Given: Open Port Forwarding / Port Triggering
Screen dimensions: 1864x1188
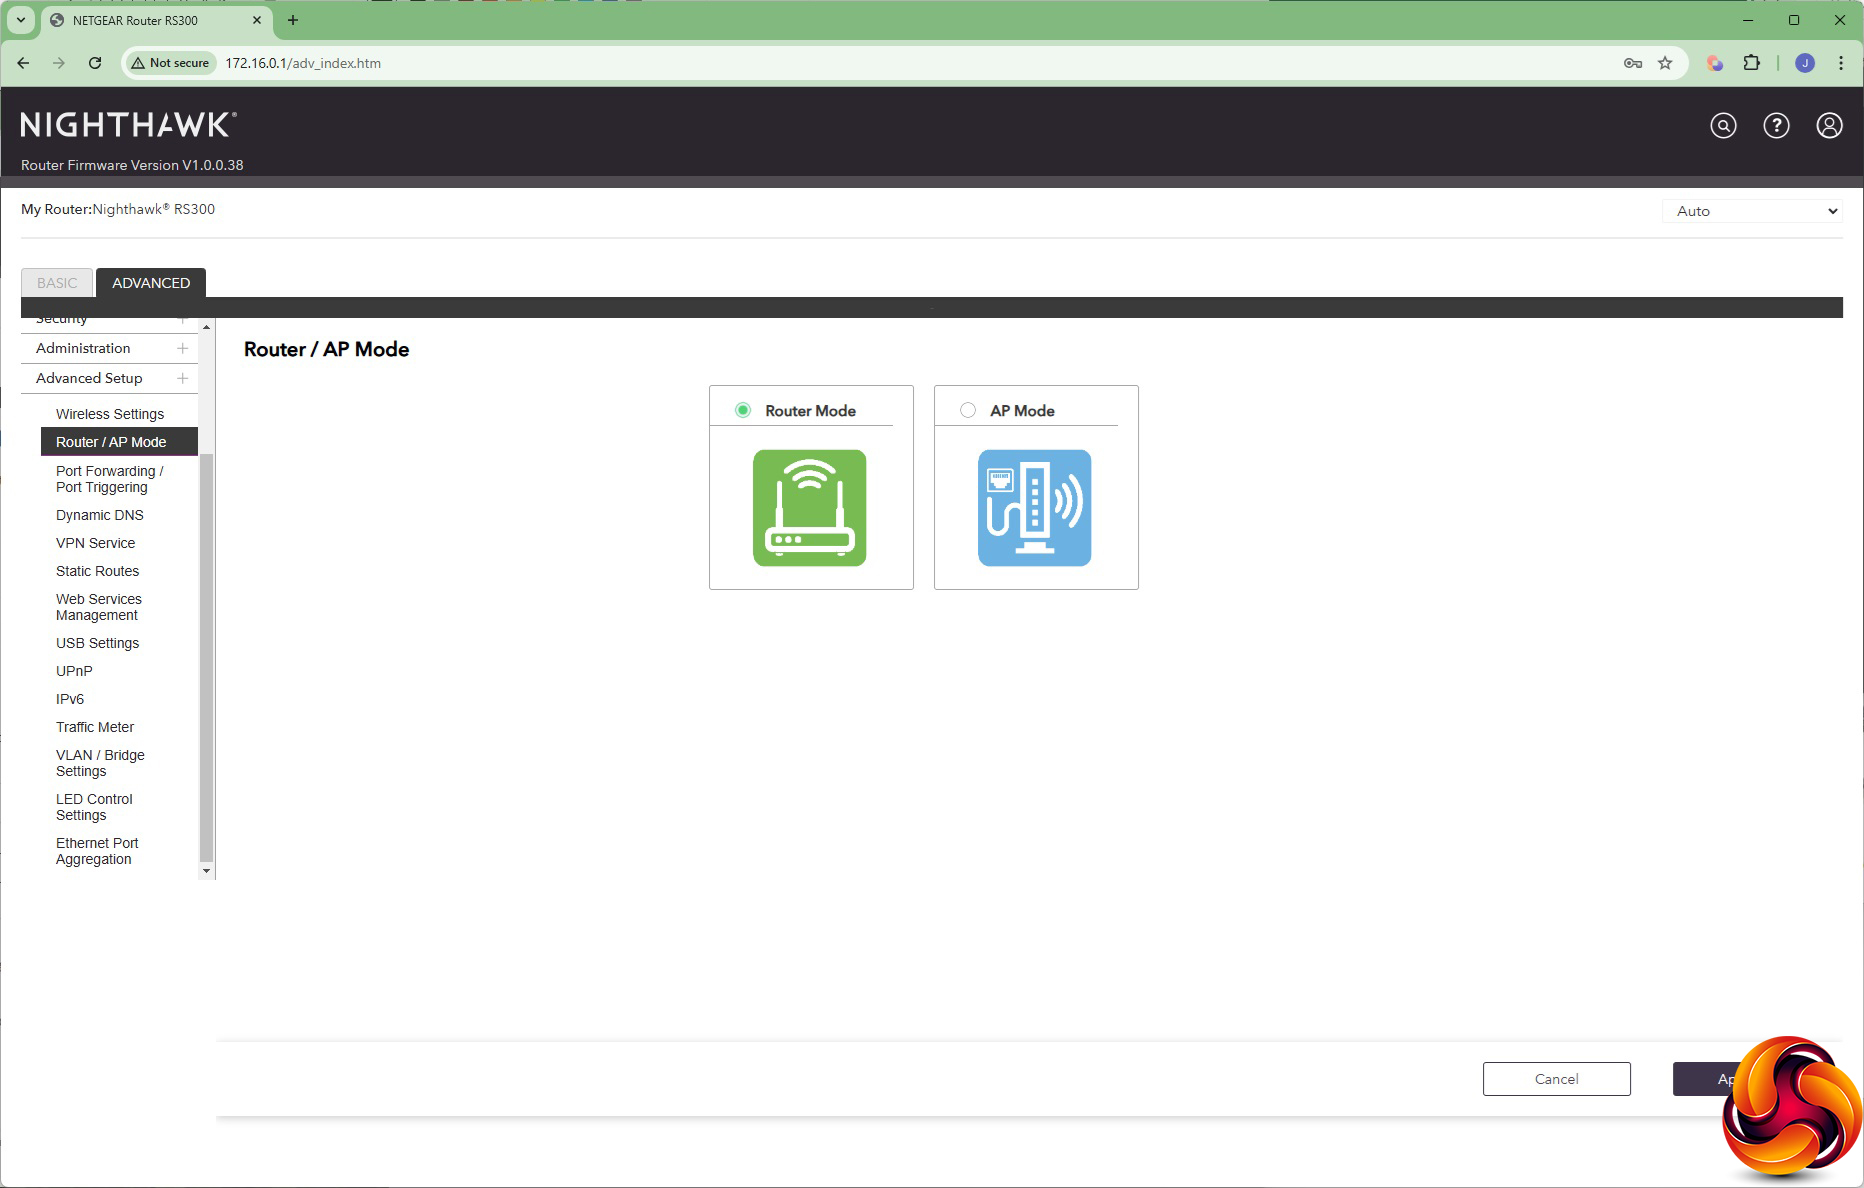Looking at the screenshot, I should click(109, 479).
